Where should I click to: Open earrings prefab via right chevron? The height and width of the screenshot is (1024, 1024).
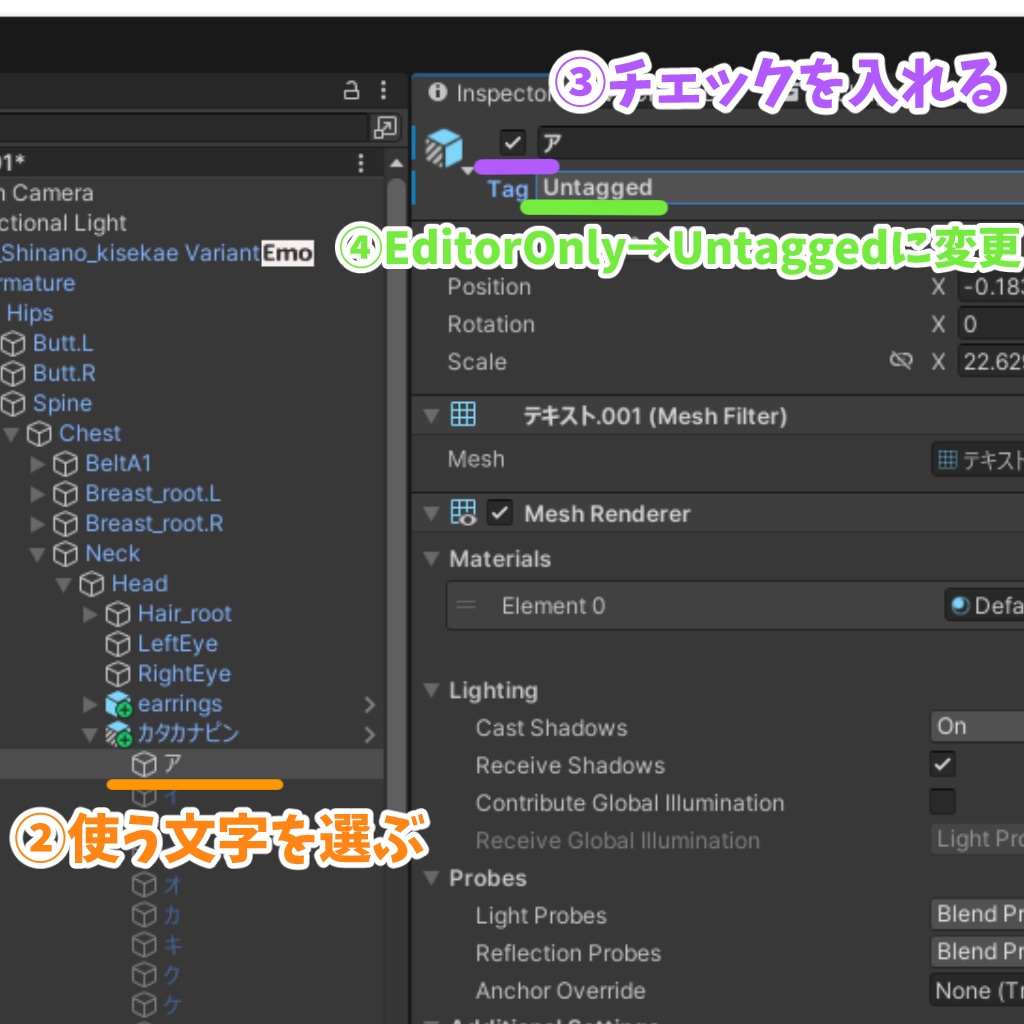(x=370, y=705)
